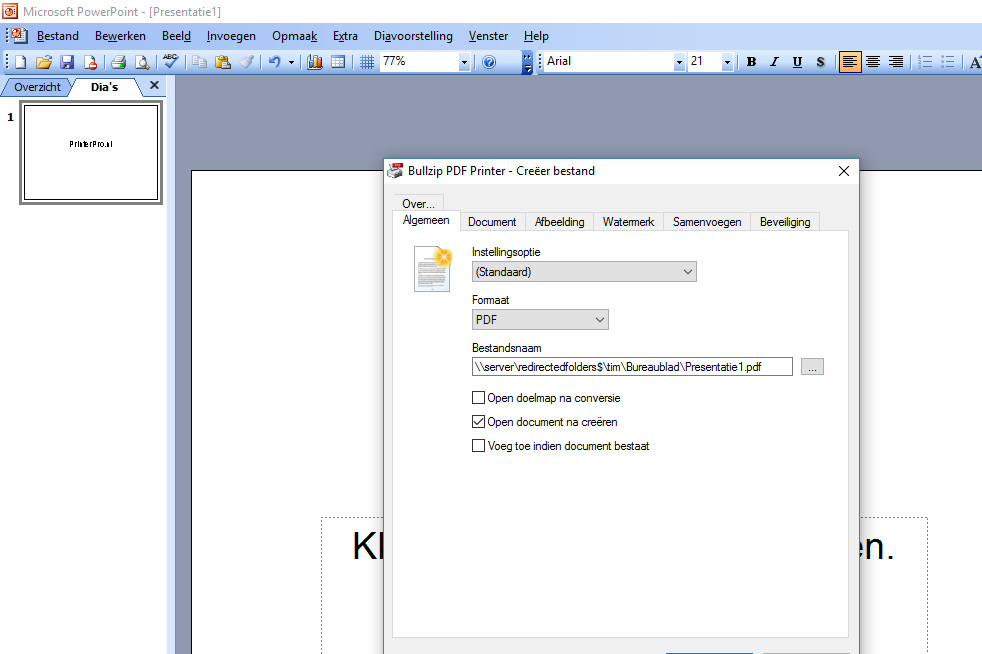Close the slides pane with the X

point(154,85)
